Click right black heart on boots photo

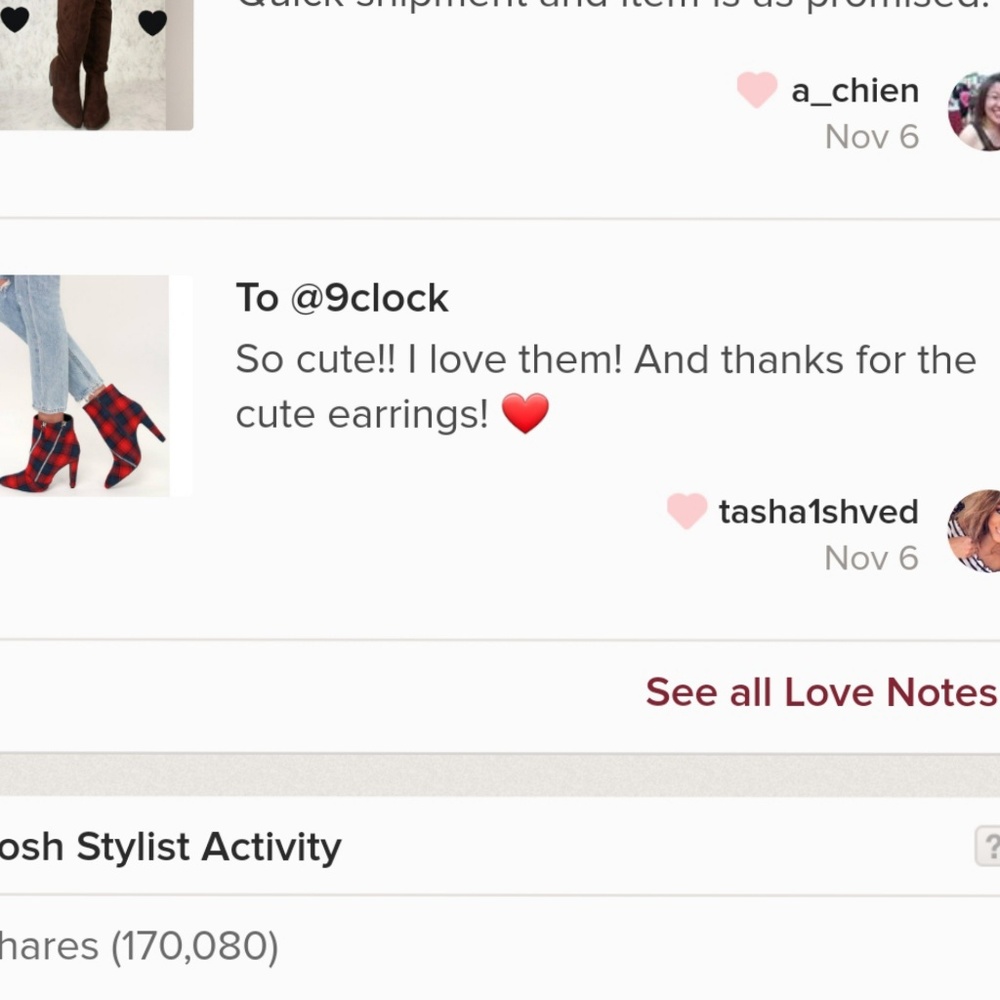click(x=152, y=22)
